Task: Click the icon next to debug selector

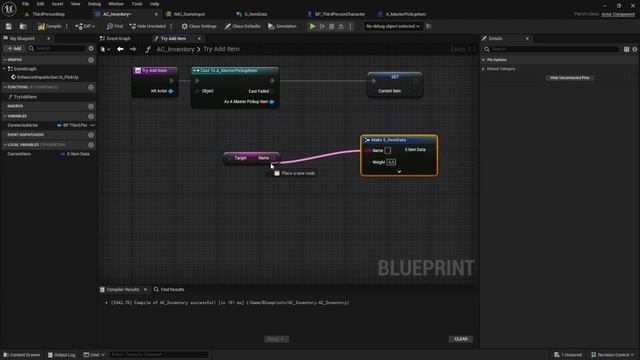Action: click(429, 26)
